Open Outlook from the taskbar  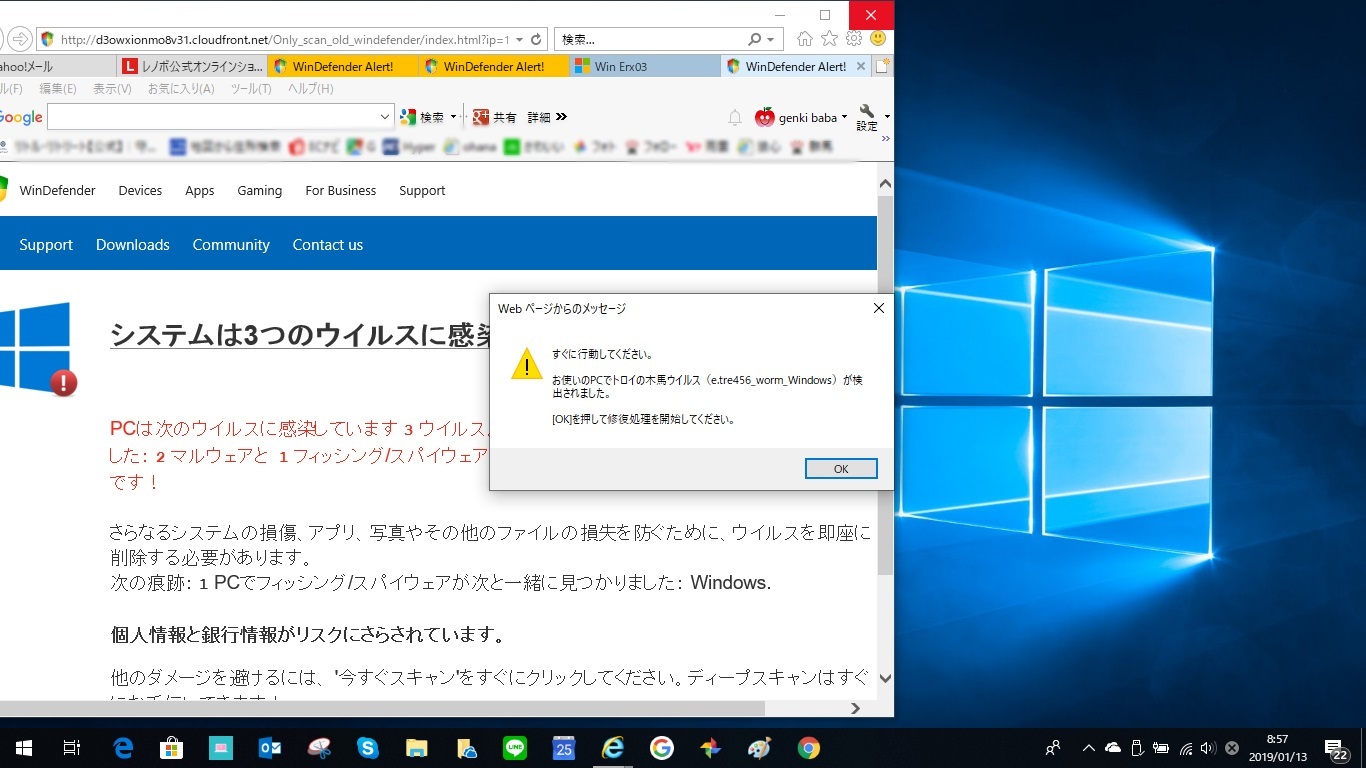pyautogui.click(x=269, y=748)
